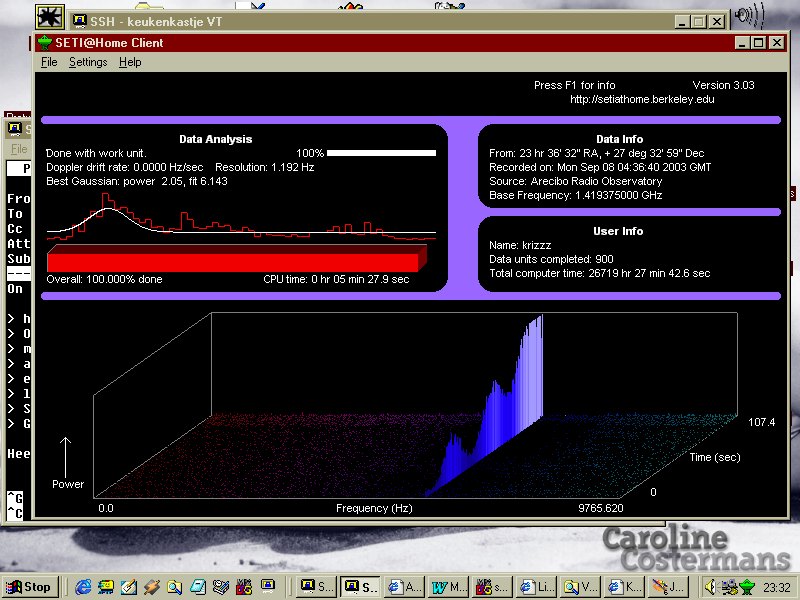Click the 23:32 system clock
Image resolution: width=800 pixels, height=600 pixels.
coord(777,587)
